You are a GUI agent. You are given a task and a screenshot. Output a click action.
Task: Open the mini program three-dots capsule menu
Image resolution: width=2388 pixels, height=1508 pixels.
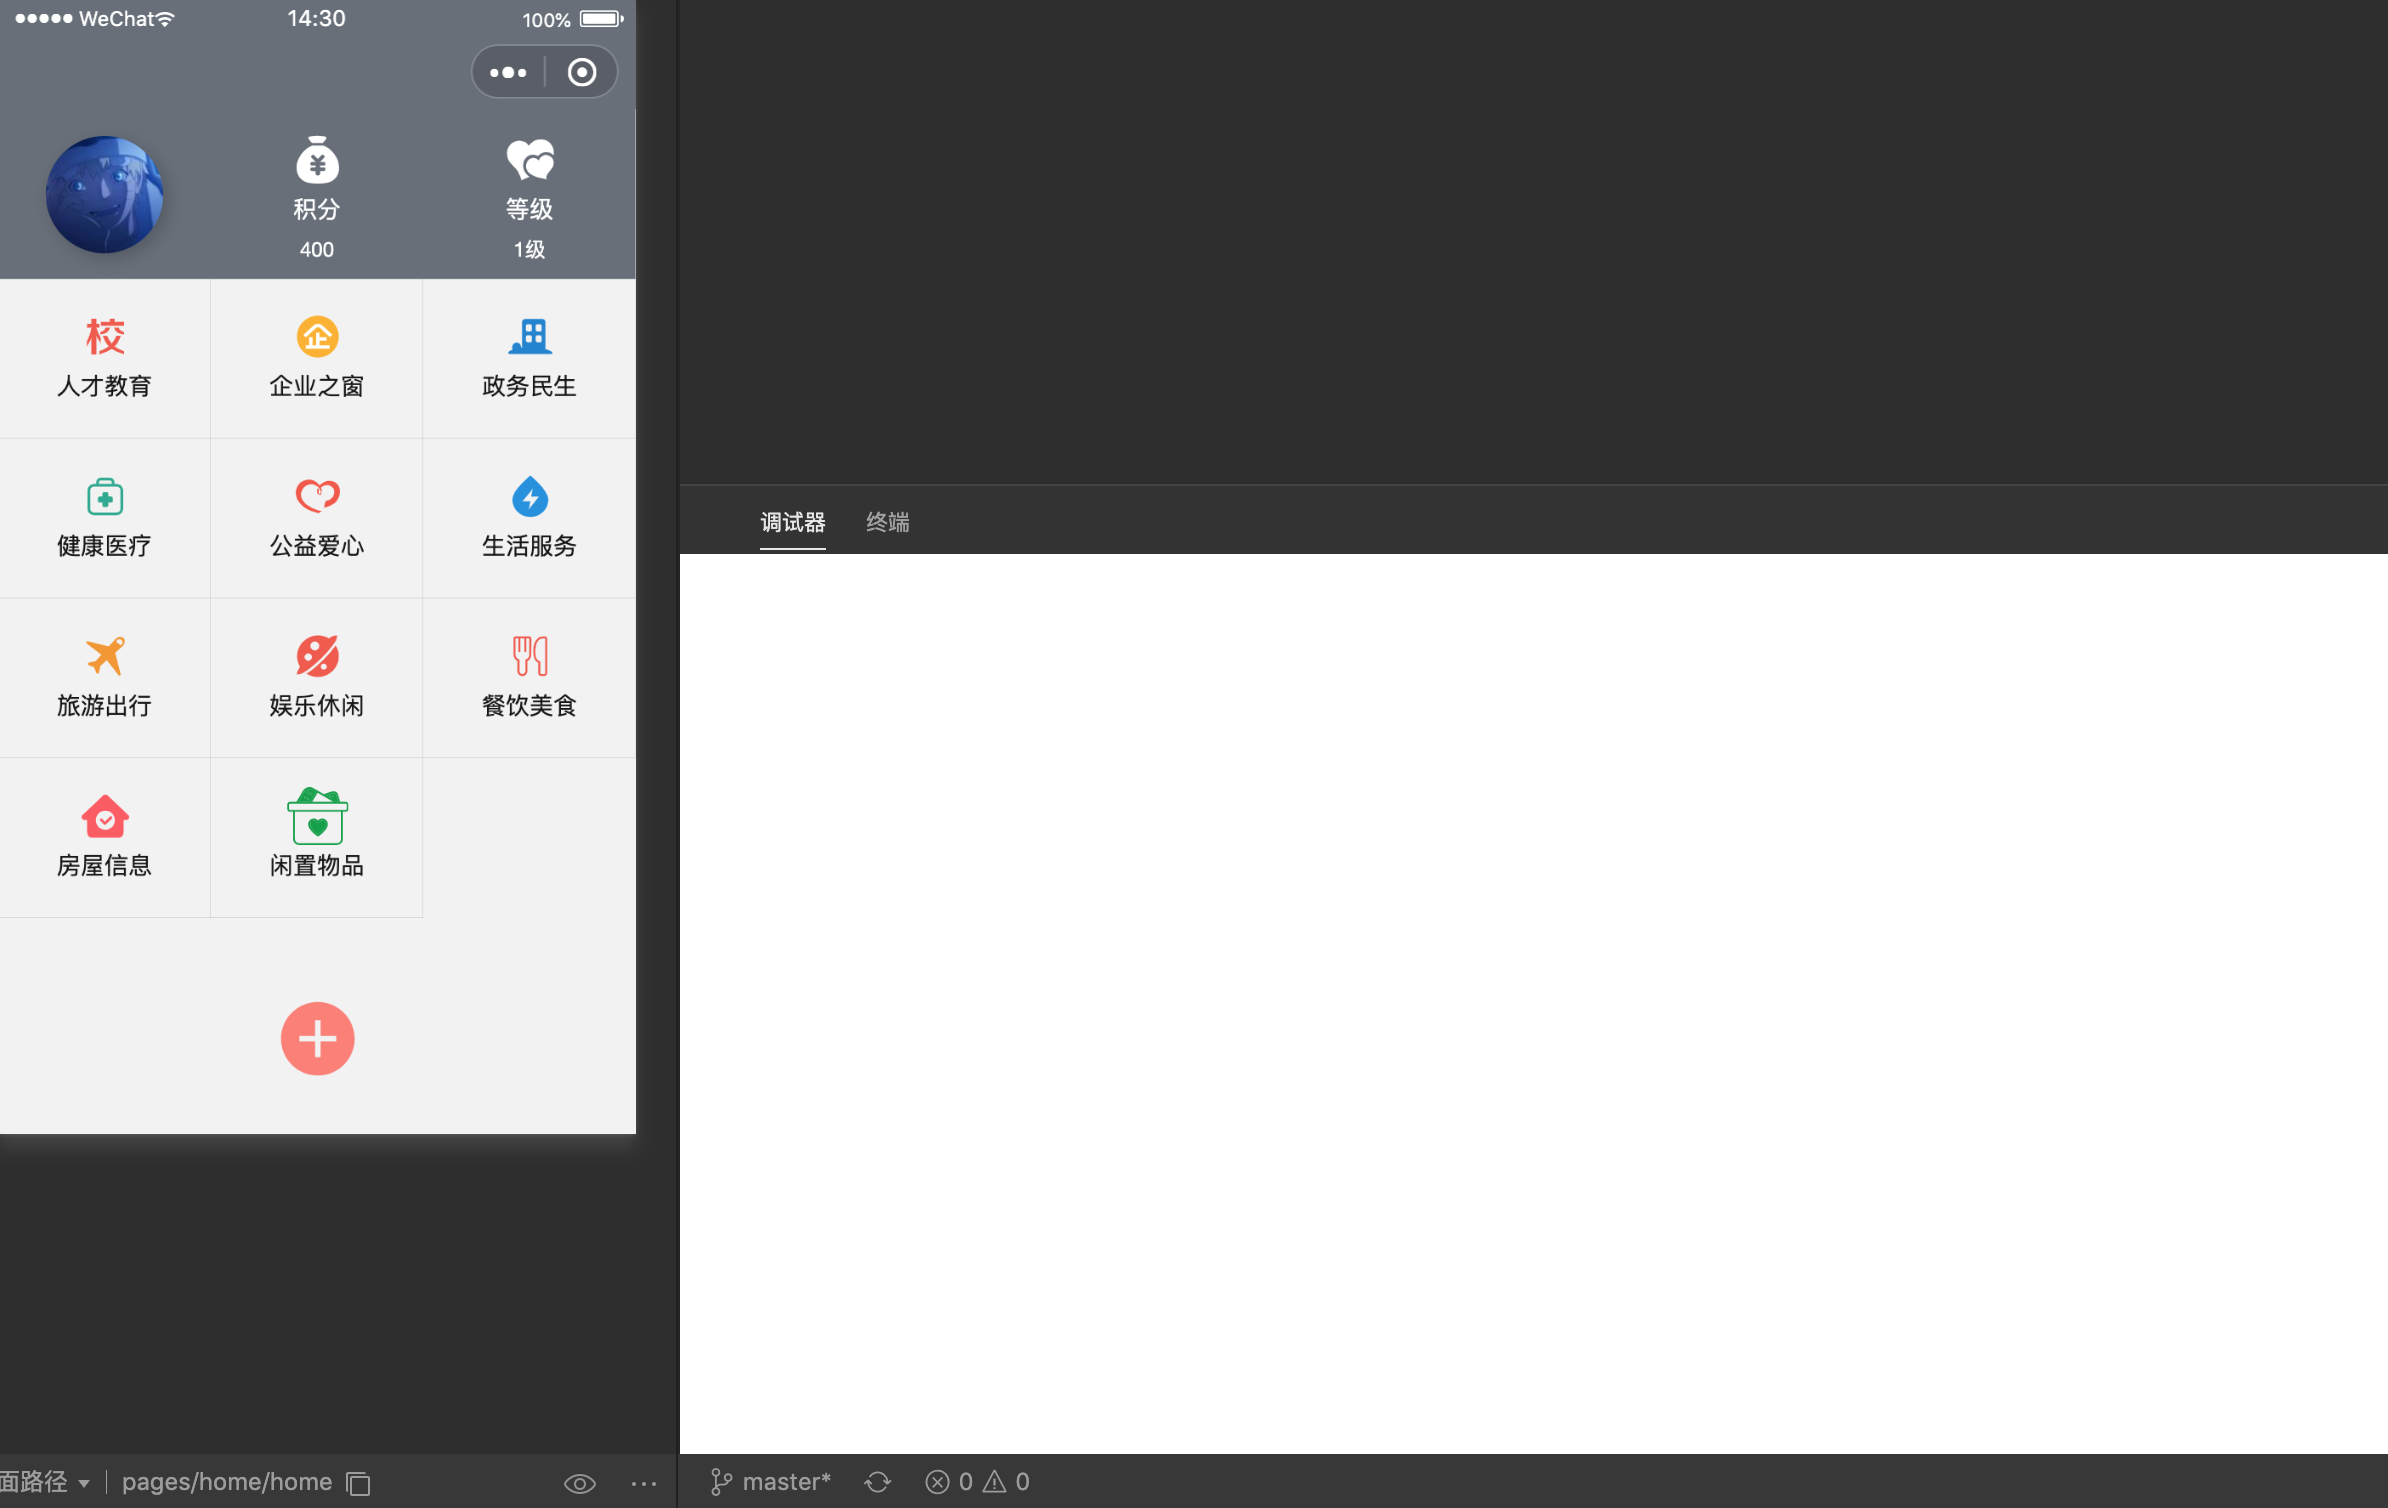pyautogui.click(x=508, y=73)
